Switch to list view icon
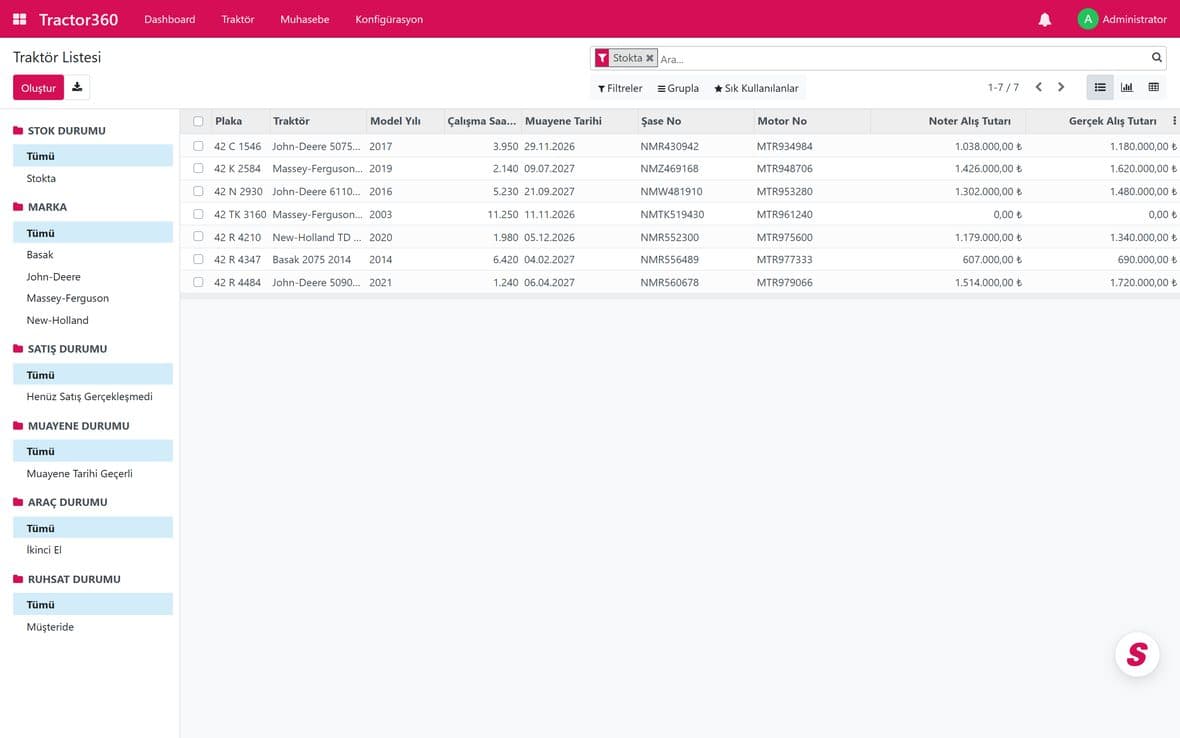This screenshot has height=738, width=1180. (x=1099, y=87)
